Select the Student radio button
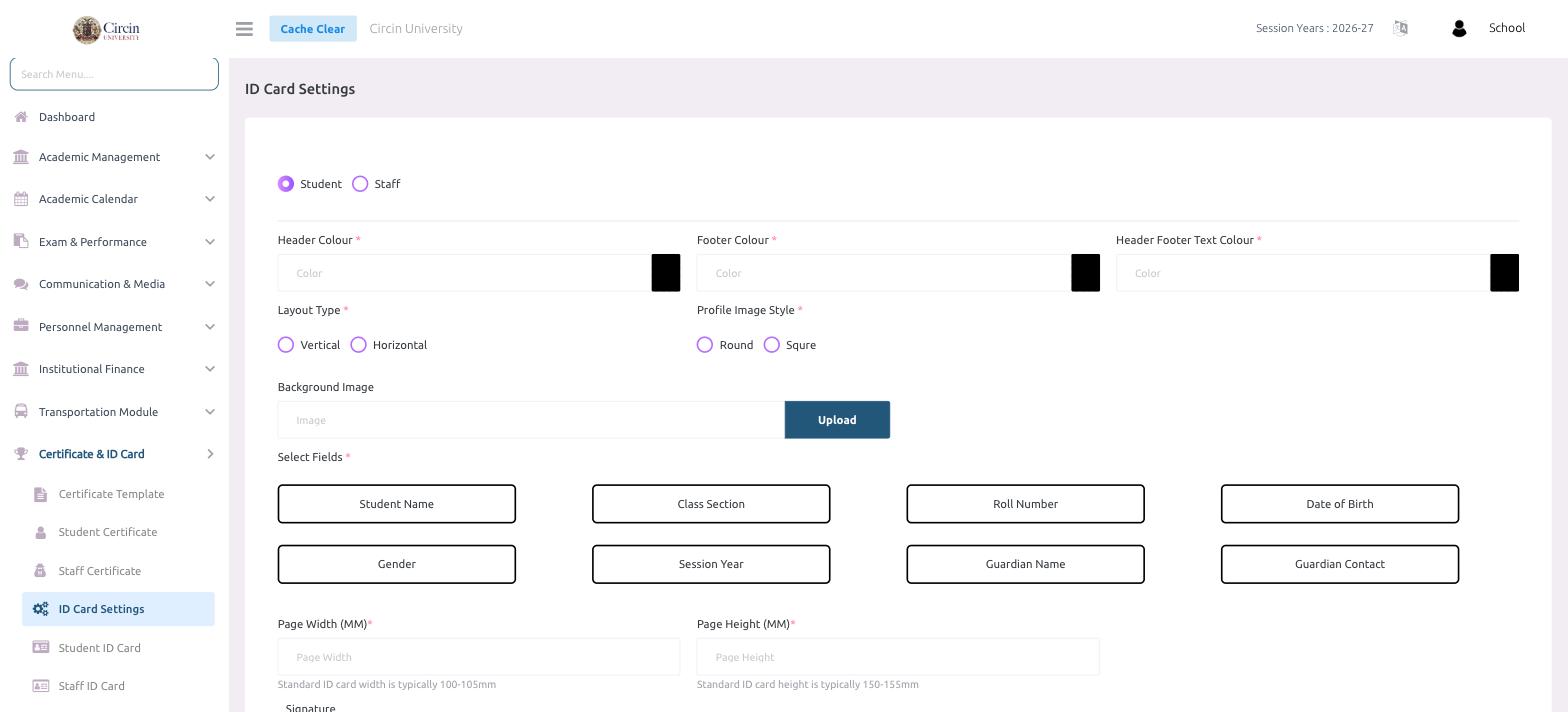 pyautogui.click(x=286, y=184)
